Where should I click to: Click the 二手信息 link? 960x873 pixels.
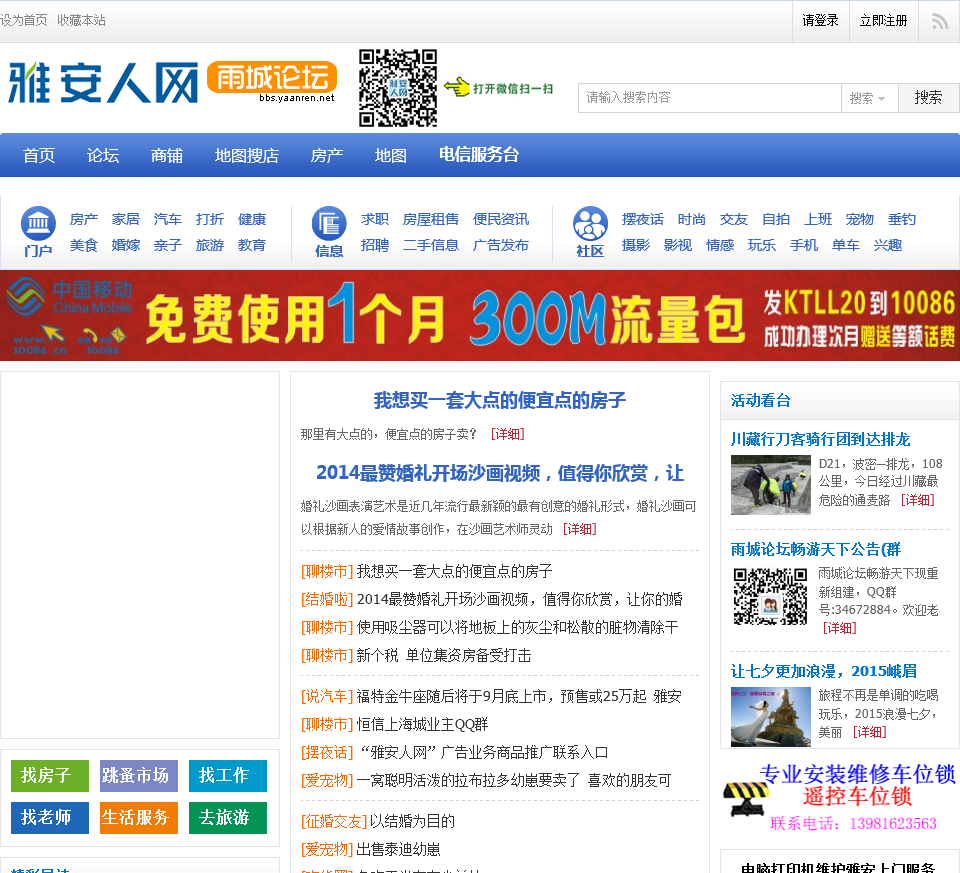pyautogui.click(x=431, y=245)
